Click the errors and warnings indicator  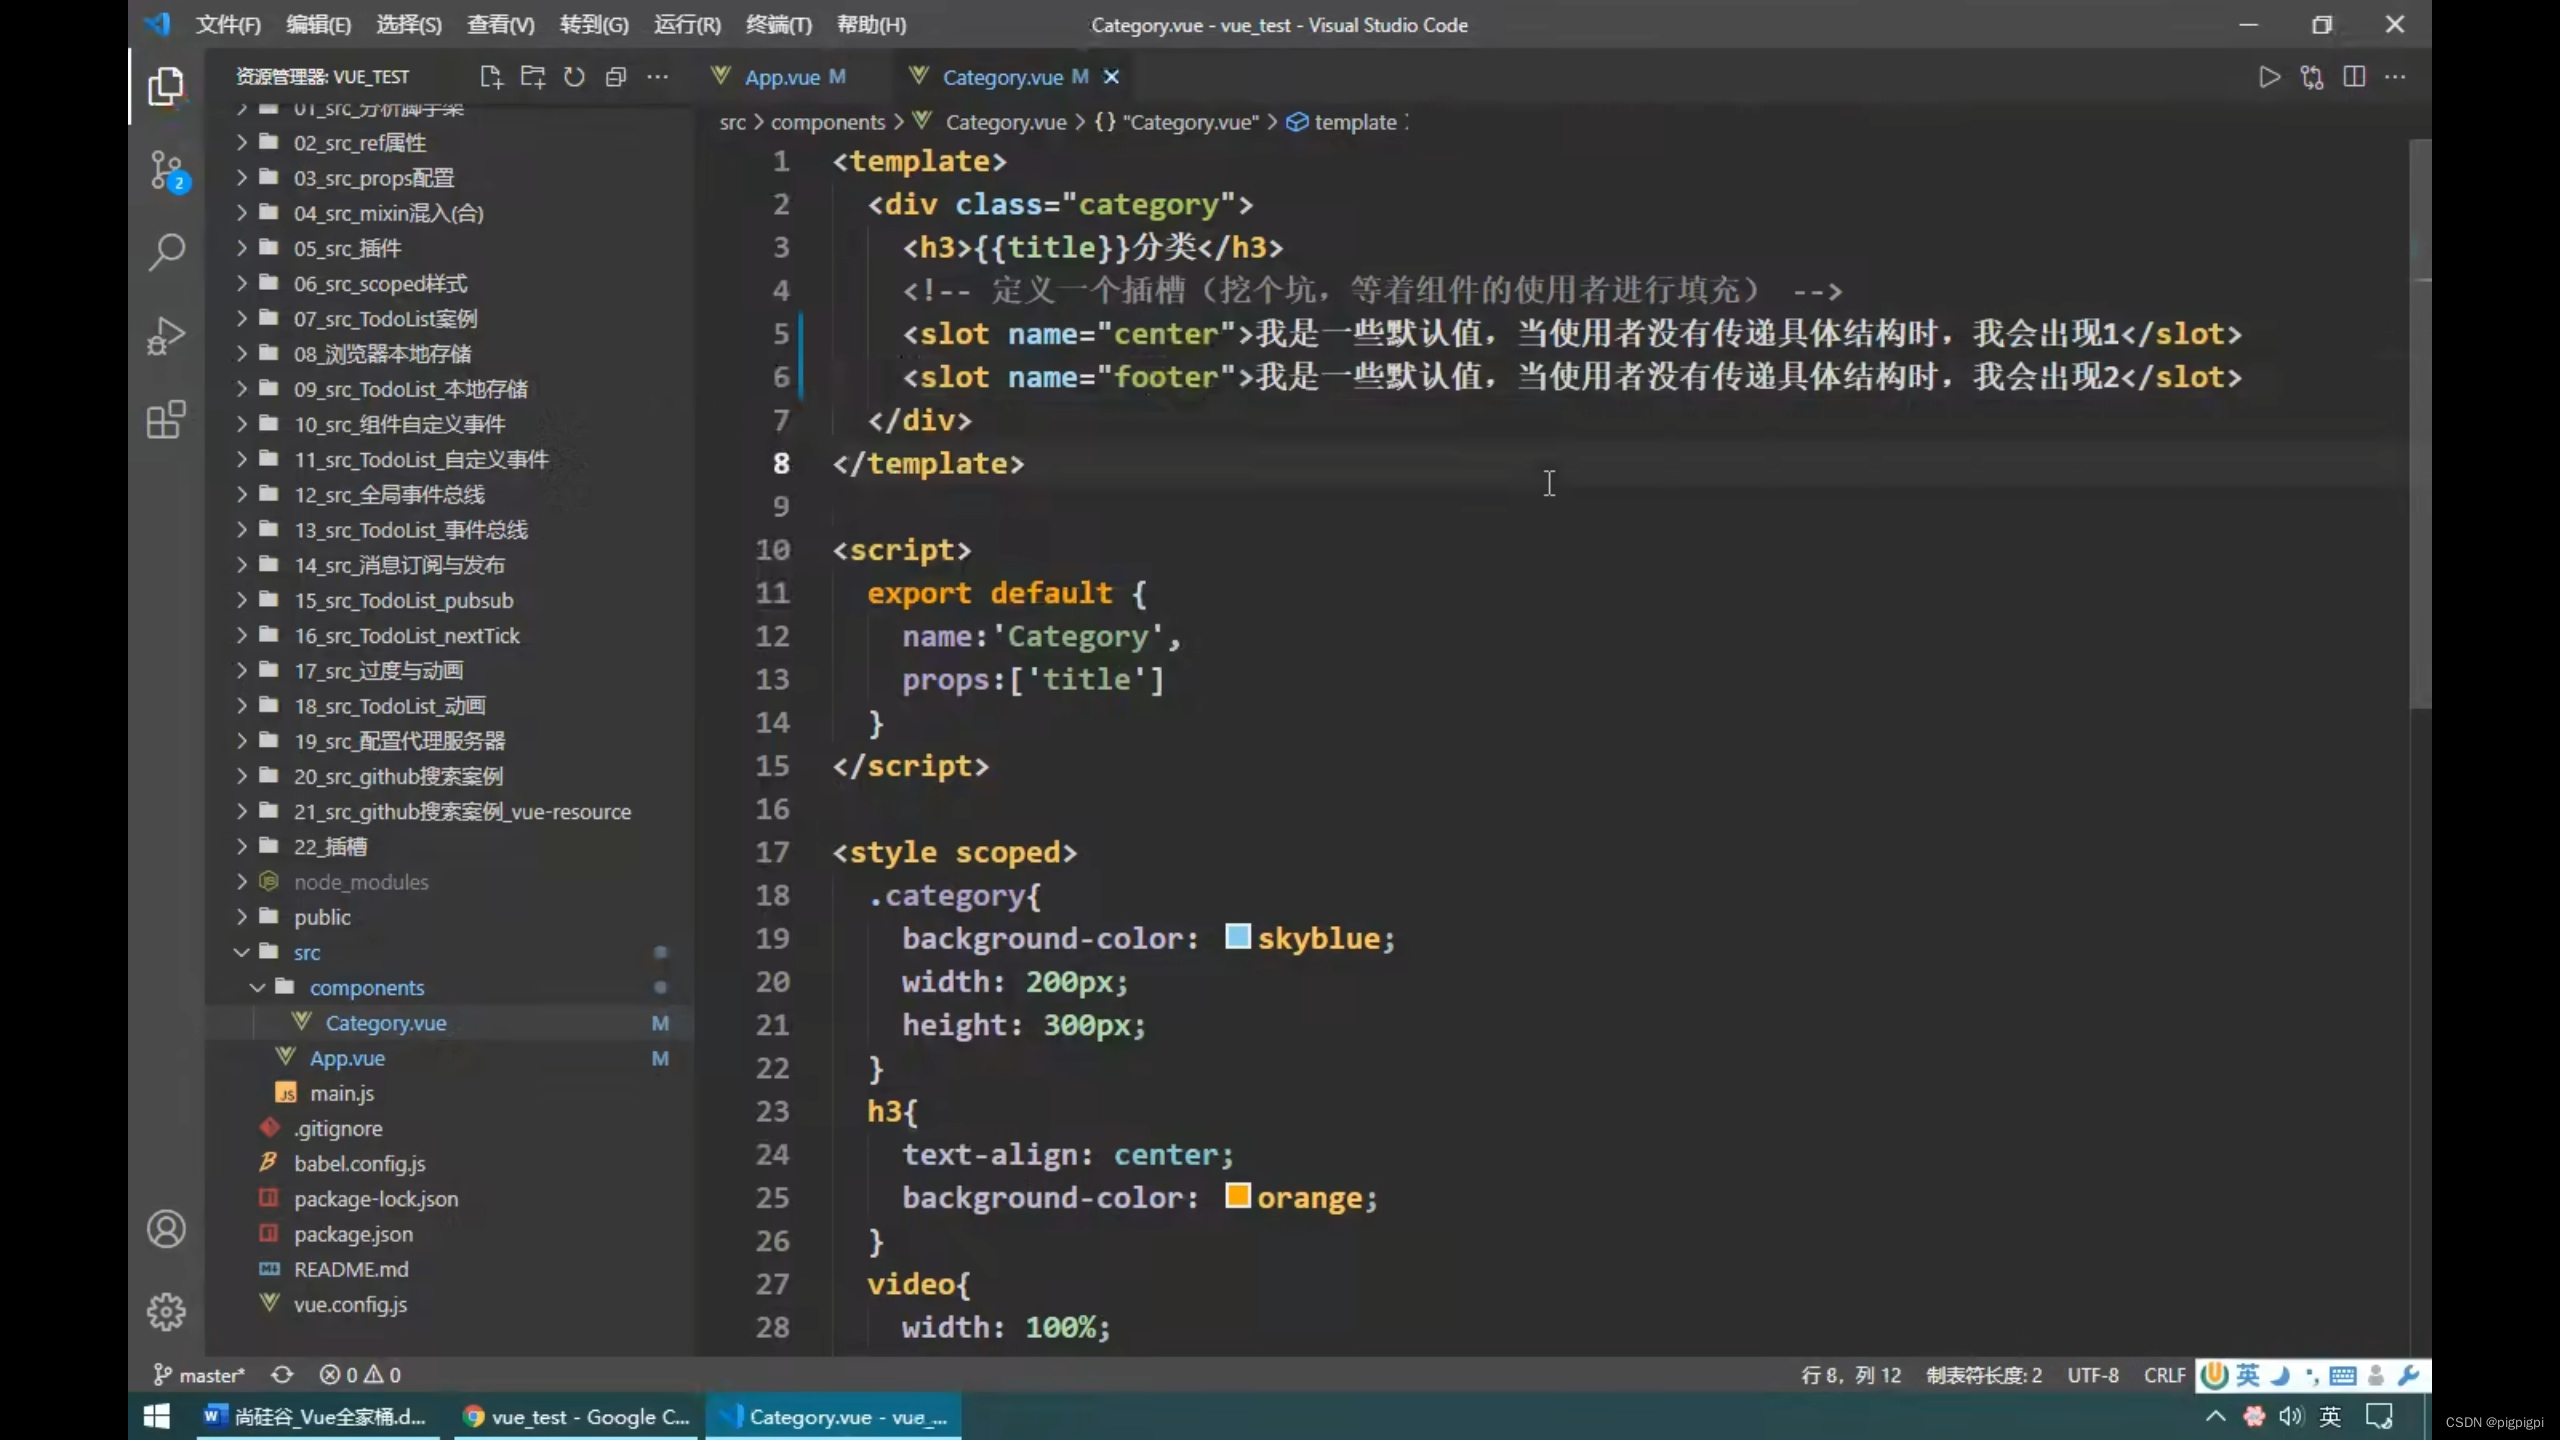pyautogui.click(x=360, y=1375)
